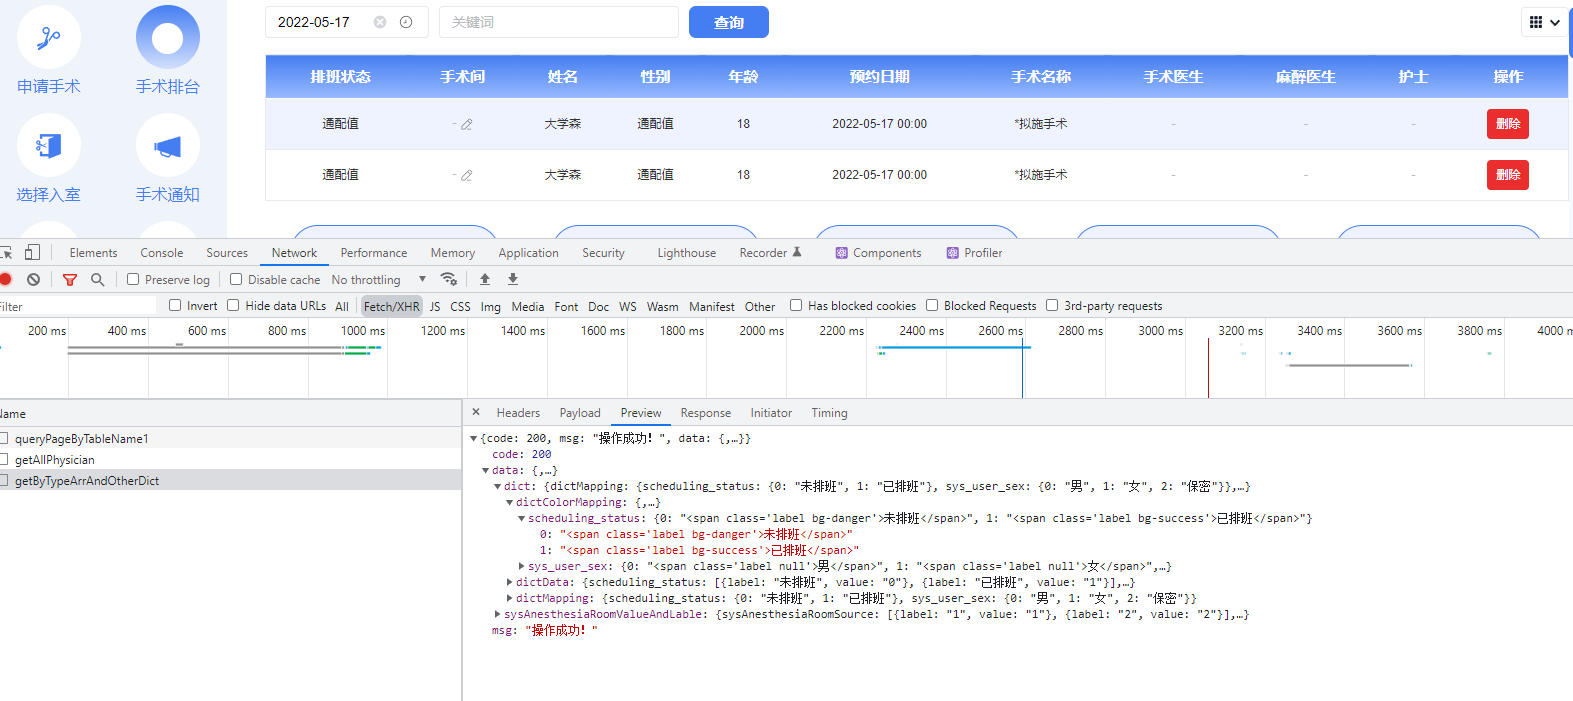Click the import HAR upload arrow icon

click(485, 279)
